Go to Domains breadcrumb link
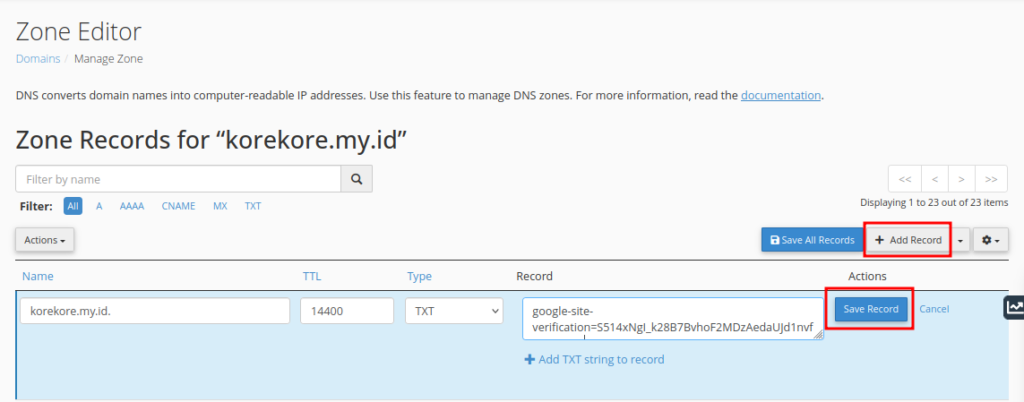This screenshot has width=1024, height=402. (x=38, y=59)
